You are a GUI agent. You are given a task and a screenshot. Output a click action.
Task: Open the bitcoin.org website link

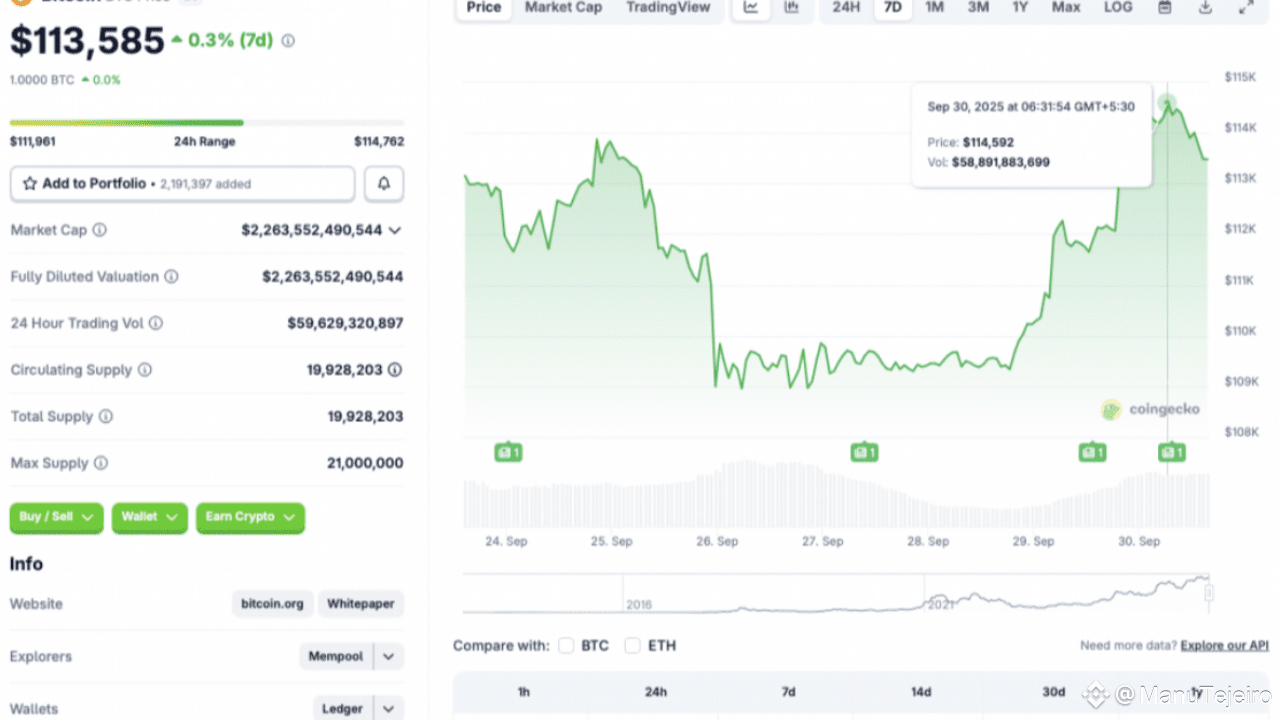272,604
